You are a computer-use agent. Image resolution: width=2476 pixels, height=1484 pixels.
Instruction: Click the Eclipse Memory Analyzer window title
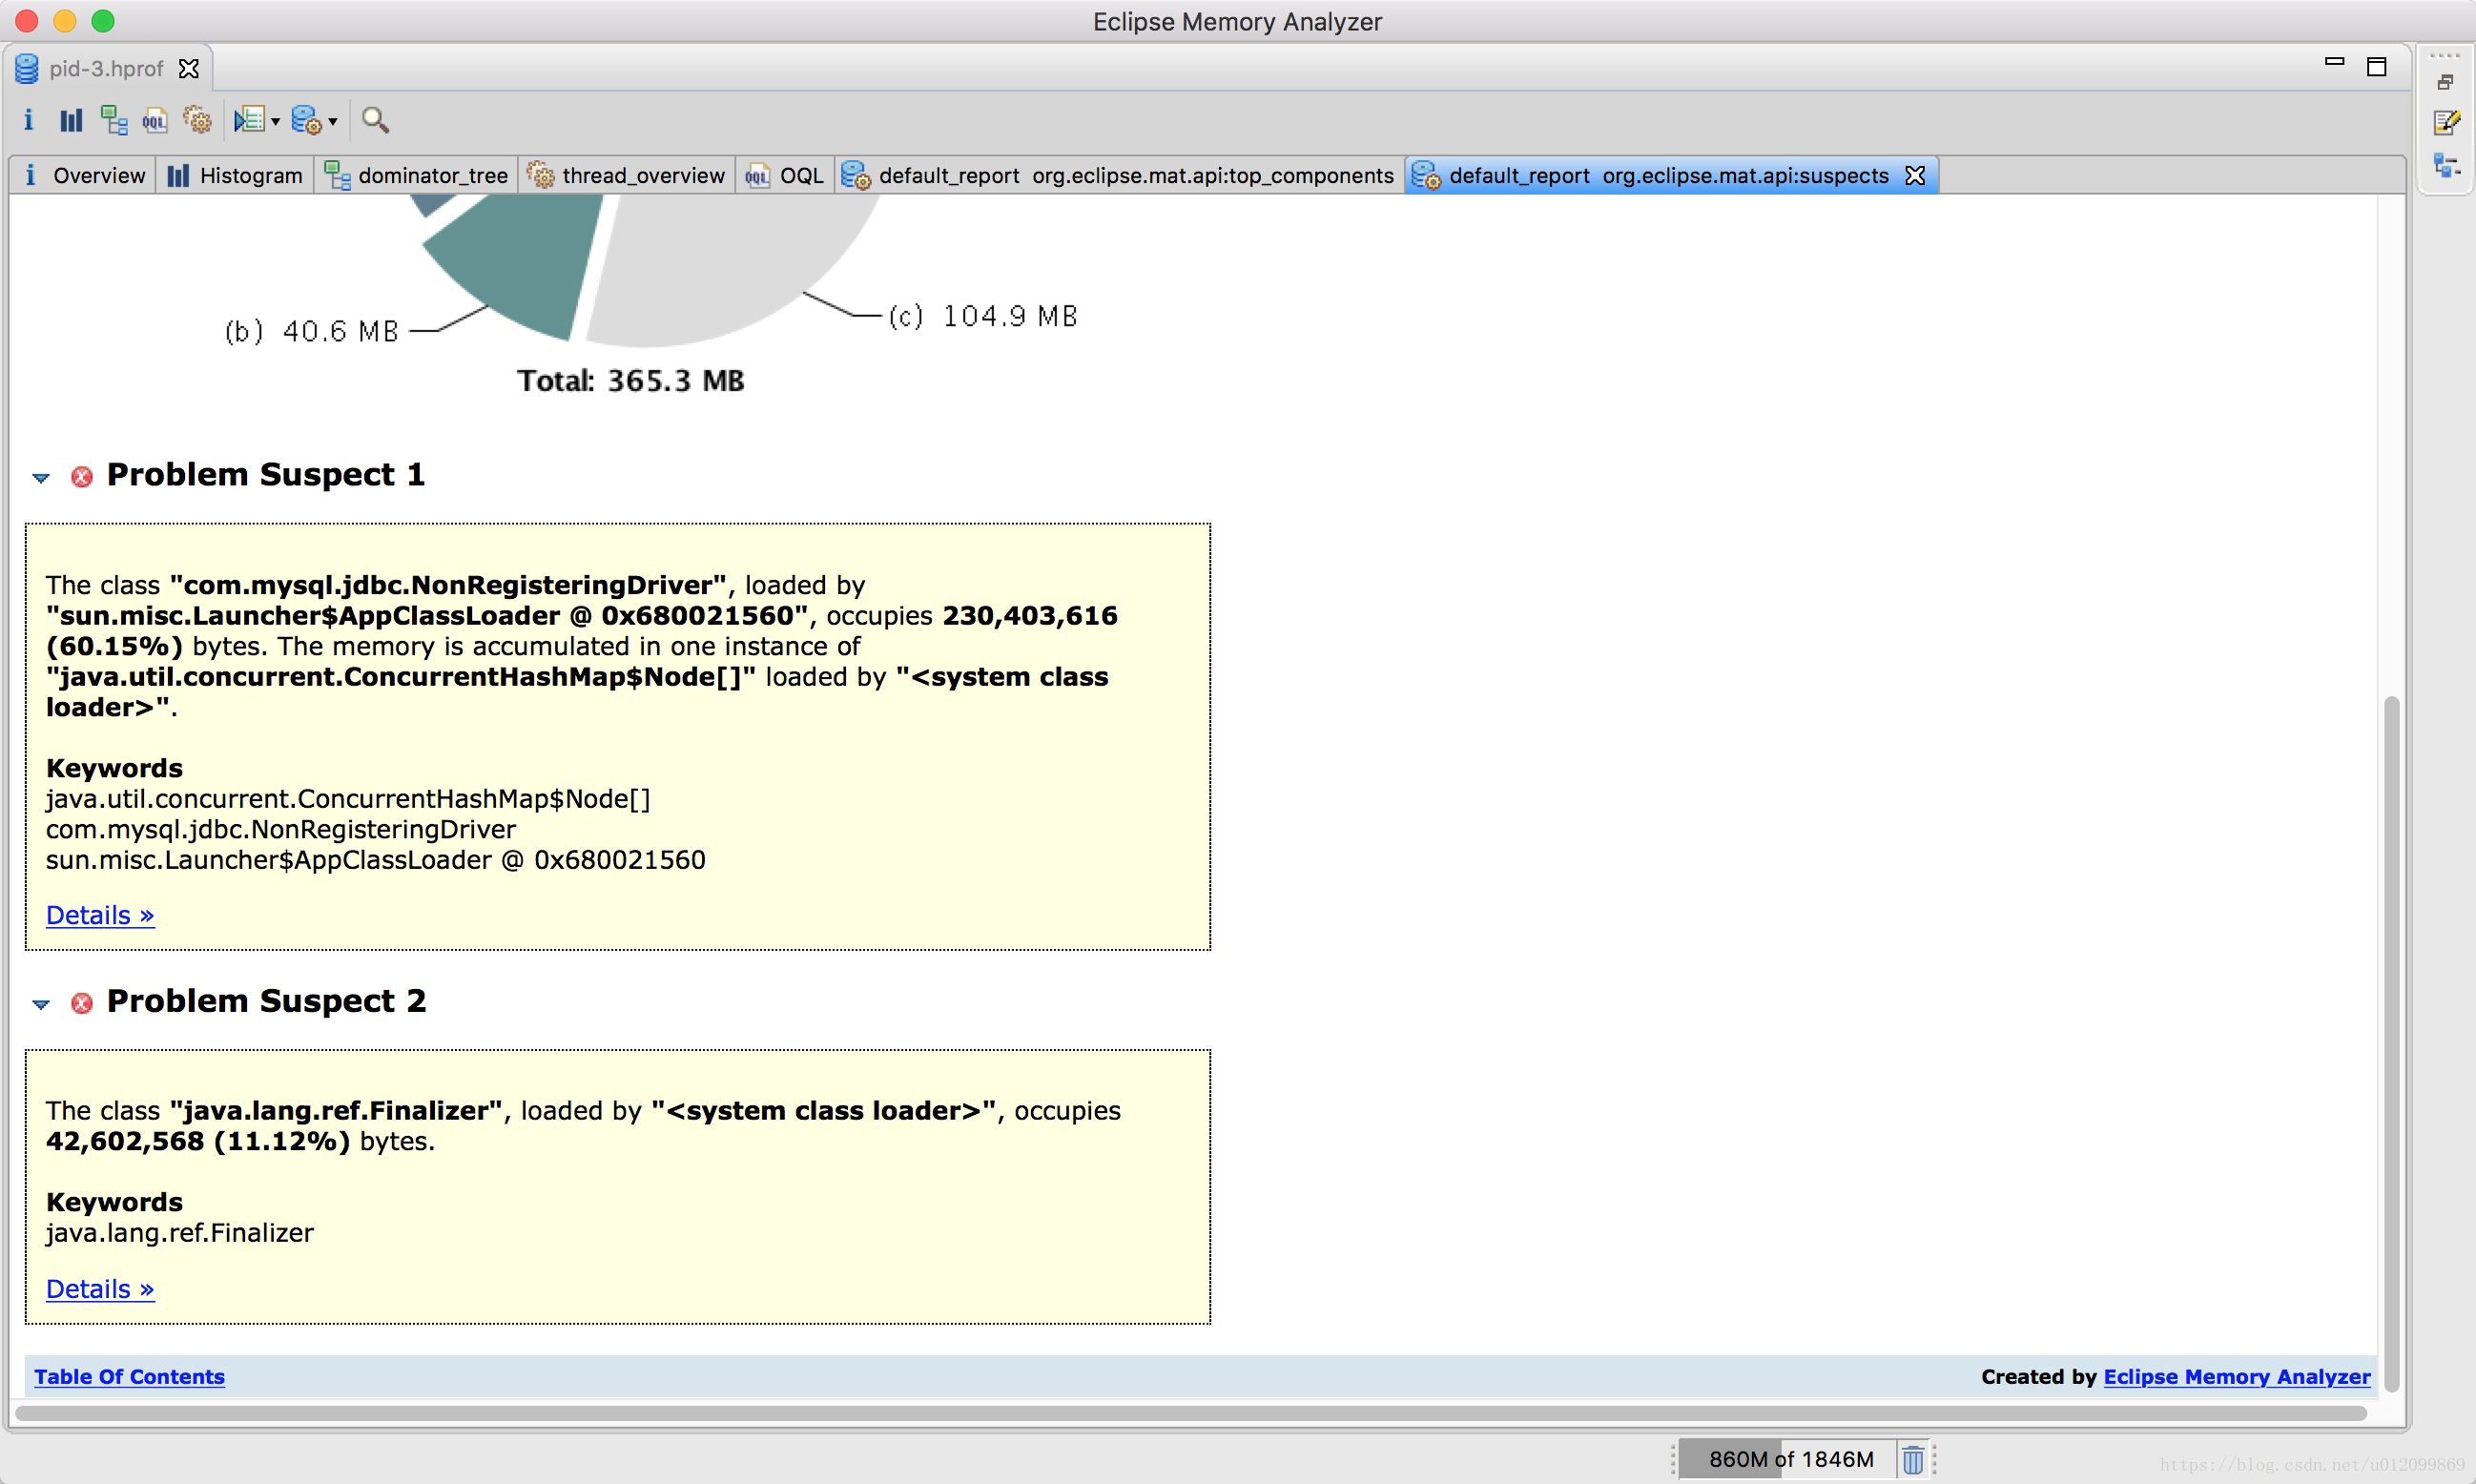pyautogui.click(x=1237, y=22)
